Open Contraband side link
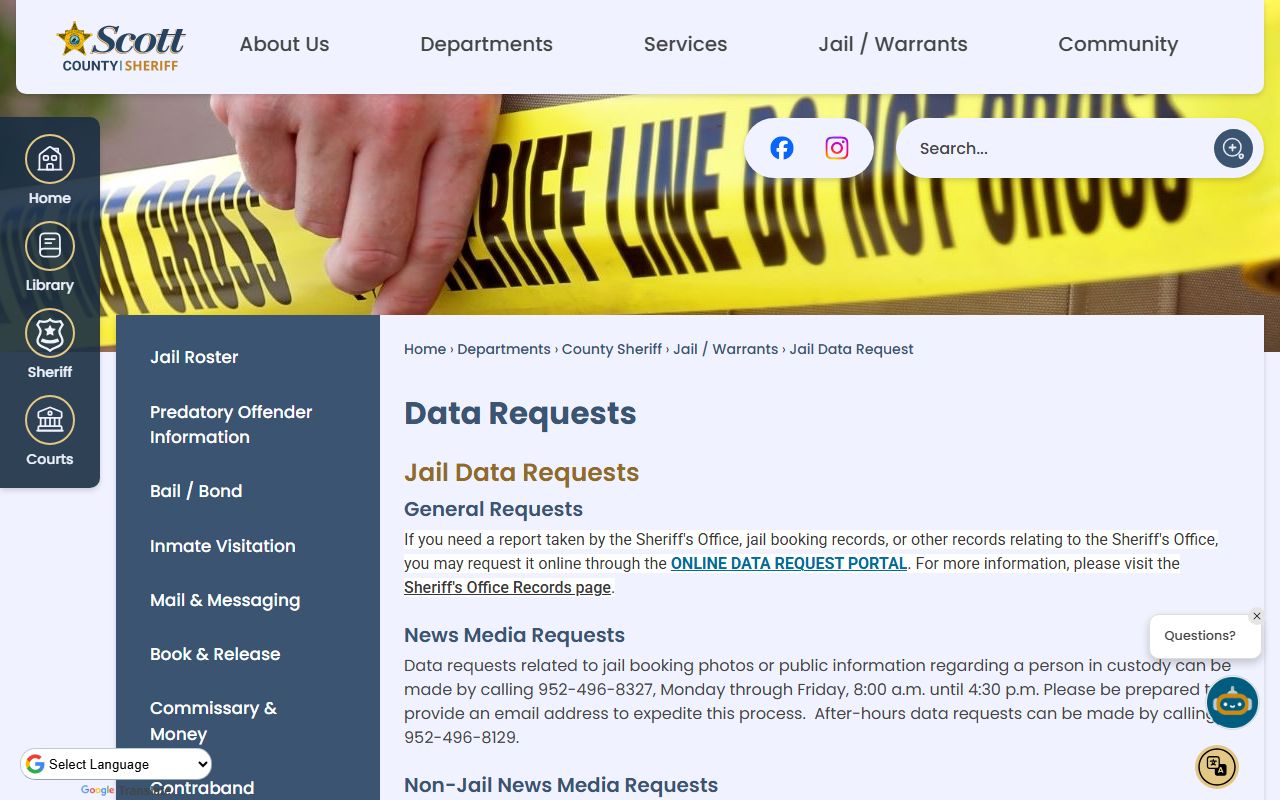The image size is (1280, 800). [202, 788]
